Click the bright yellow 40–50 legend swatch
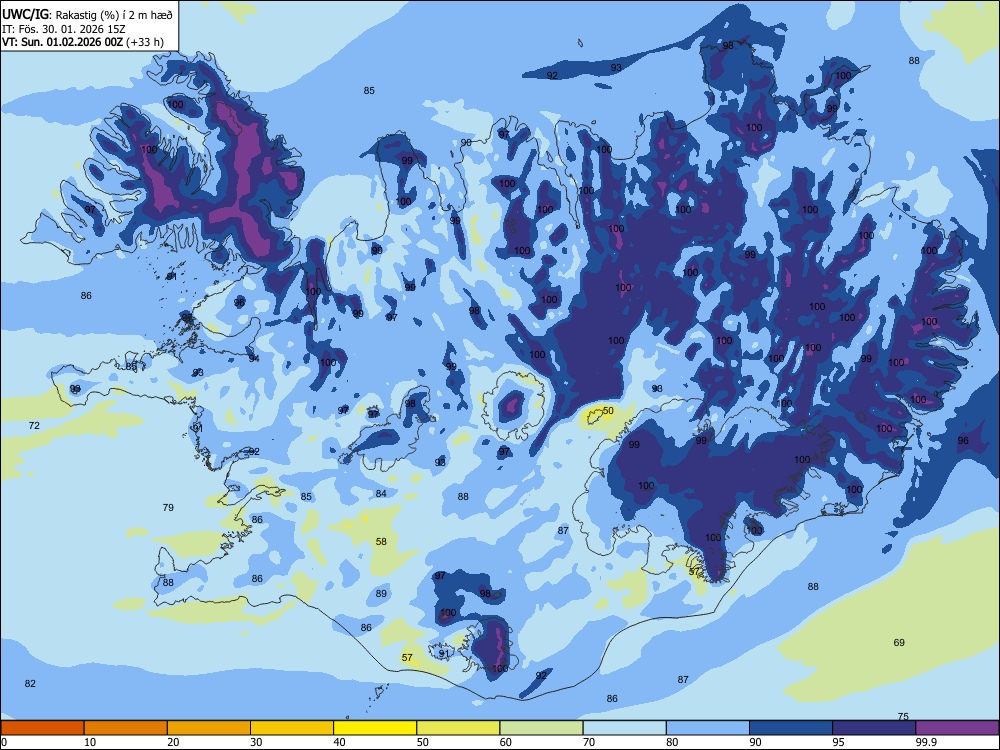 (375, 728)
